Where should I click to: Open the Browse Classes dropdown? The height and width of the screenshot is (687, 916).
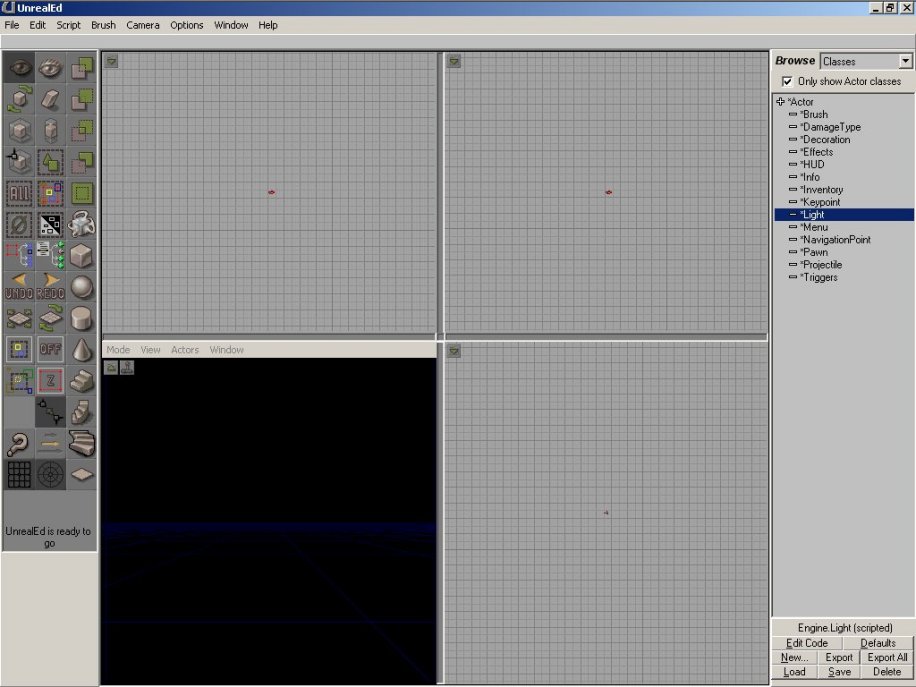(905, 61)
